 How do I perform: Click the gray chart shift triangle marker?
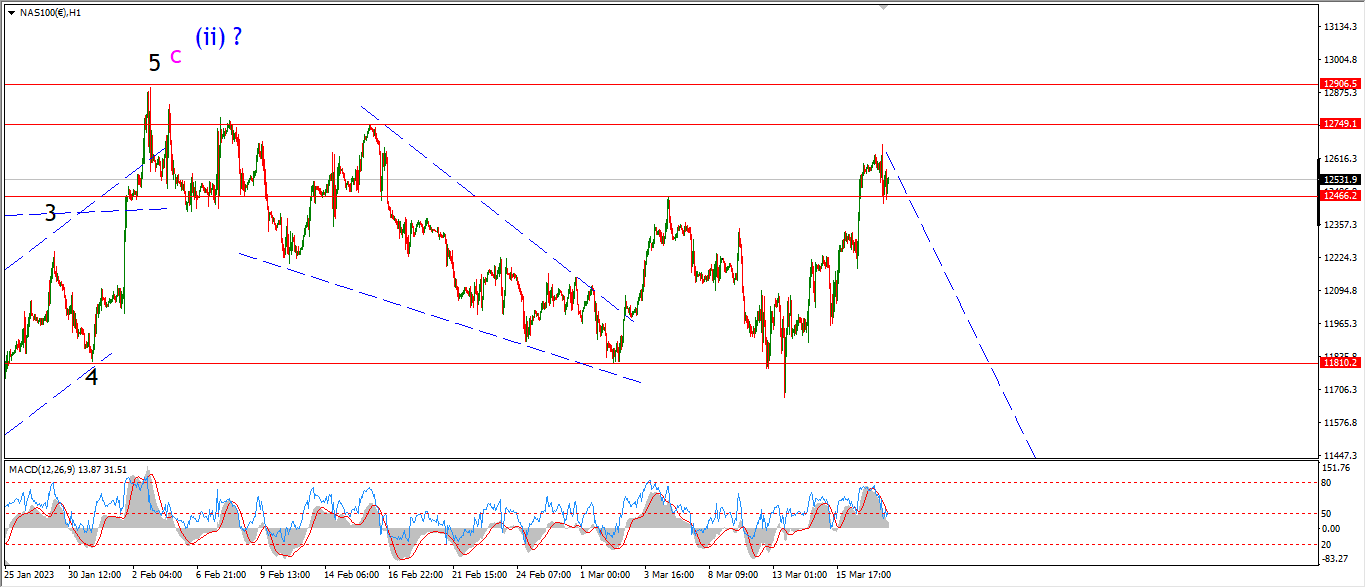click(883, 7)
